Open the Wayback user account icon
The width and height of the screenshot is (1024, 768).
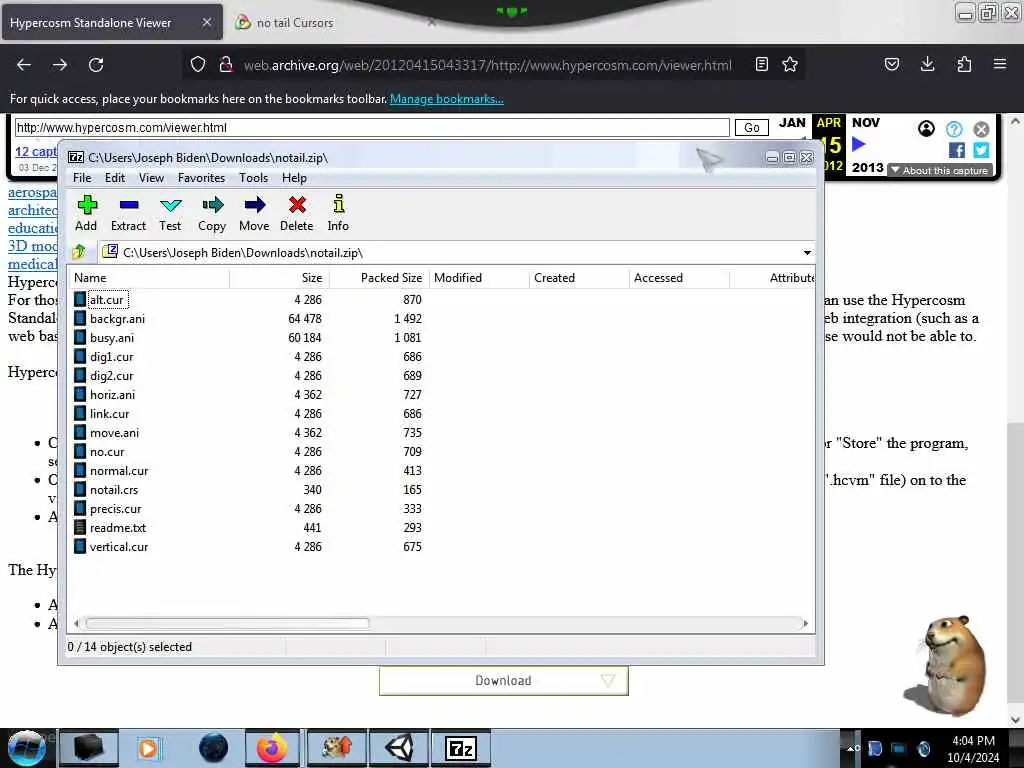[x=926, y=129]
